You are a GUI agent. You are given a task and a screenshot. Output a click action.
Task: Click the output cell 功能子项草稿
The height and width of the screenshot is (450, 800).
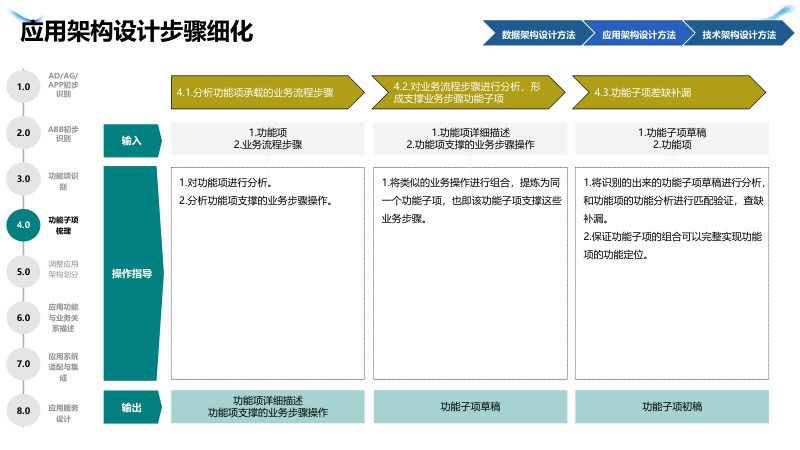[x=470, y=407]
